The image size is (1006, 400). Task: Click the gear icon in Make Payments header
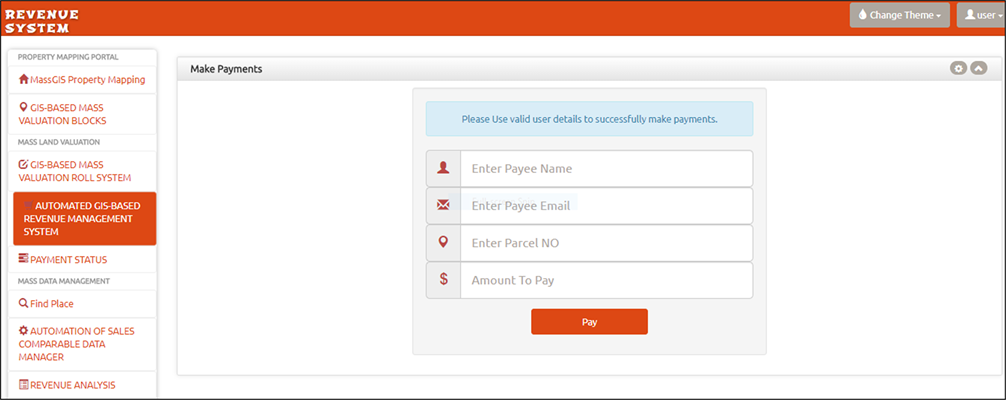(958, 68)
